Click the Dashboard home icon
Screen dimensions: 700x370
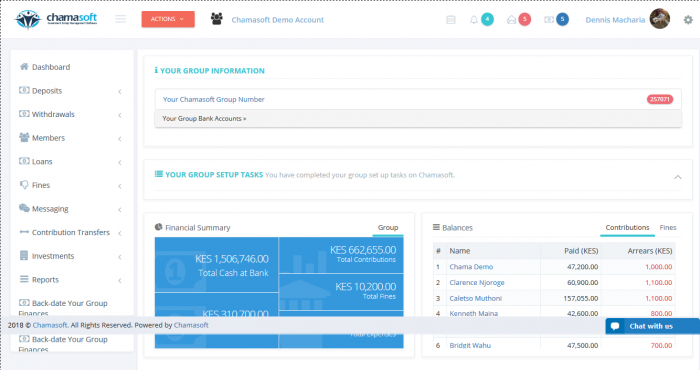(24, 67)
